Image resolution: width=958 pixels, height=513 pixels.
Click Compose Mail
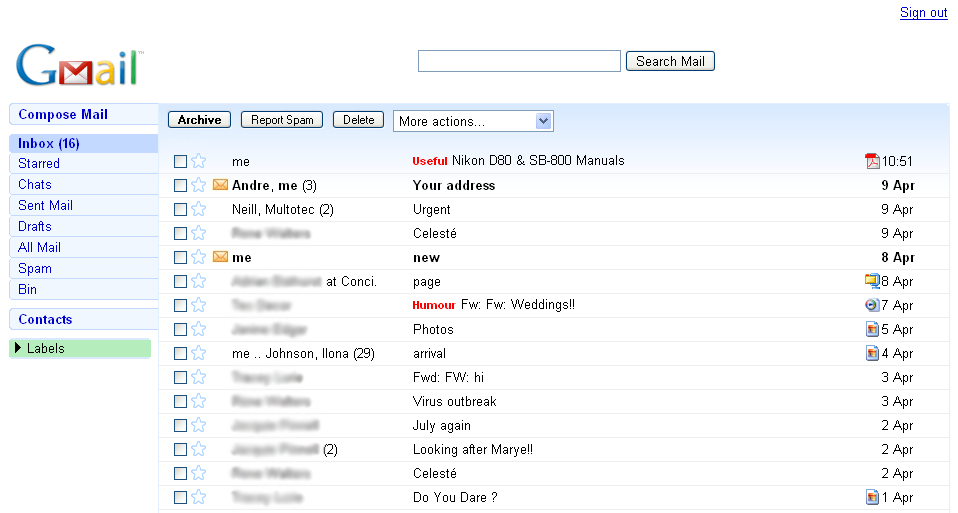click(63, 114)
